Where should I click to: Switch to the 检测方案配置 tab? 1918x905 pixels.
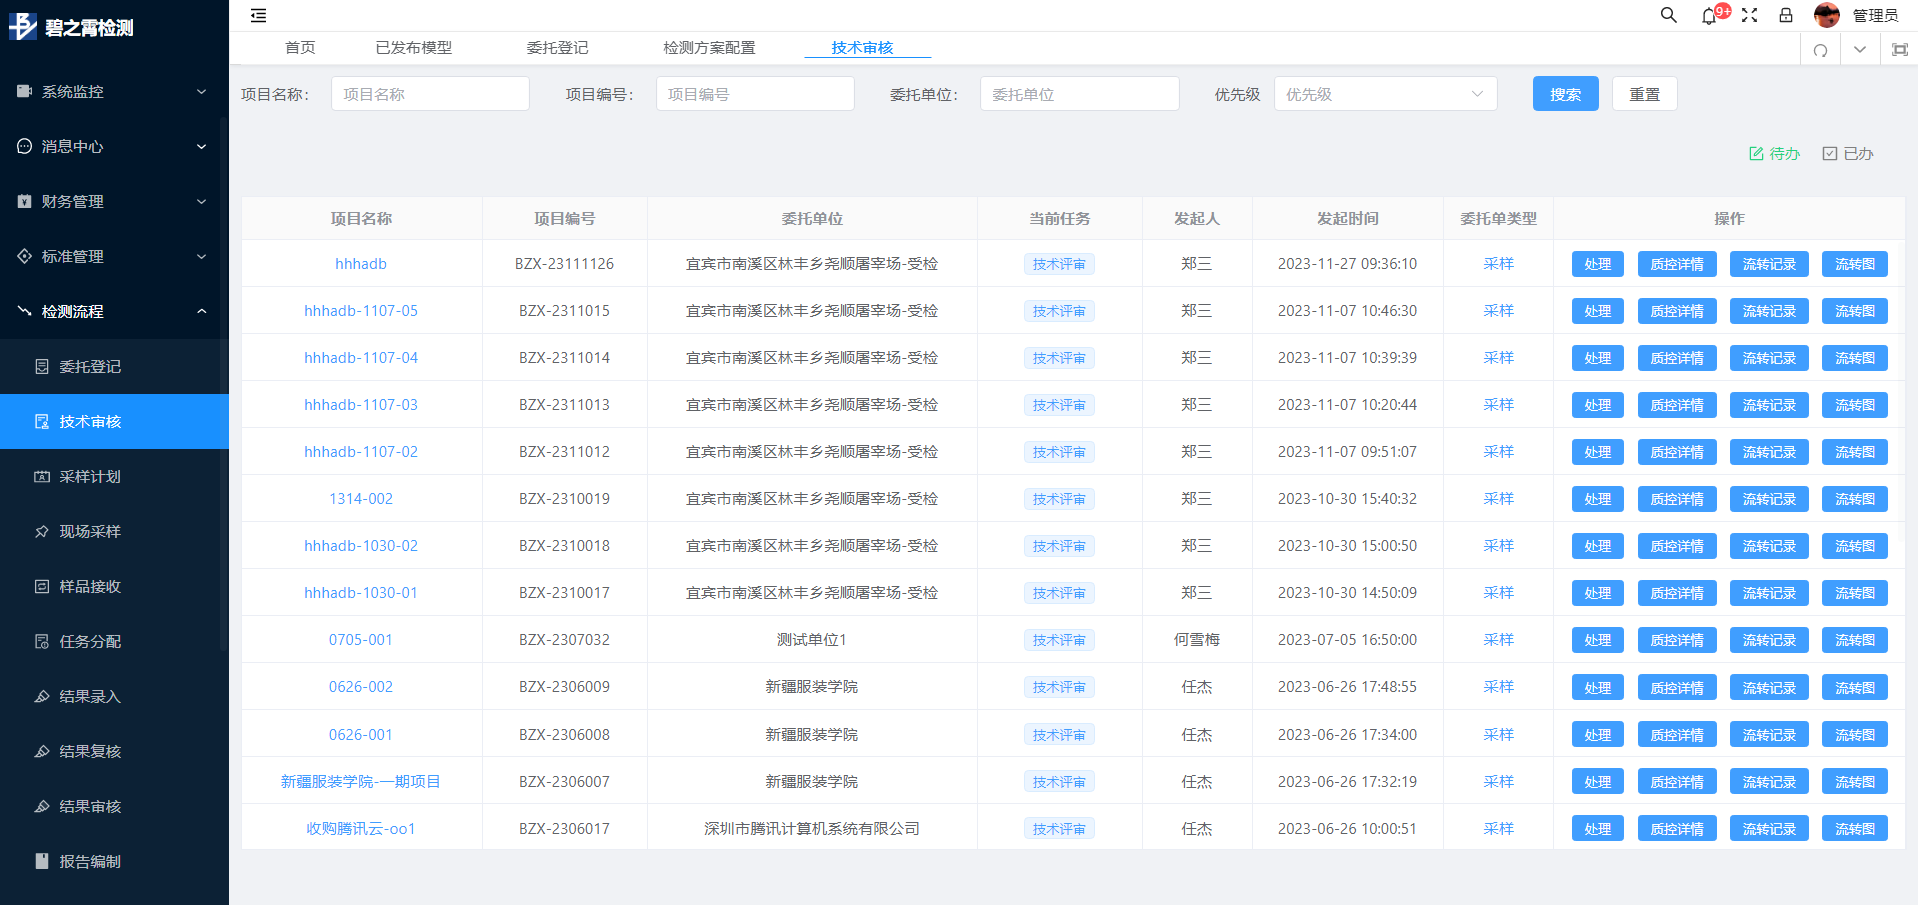coord(709,48)
